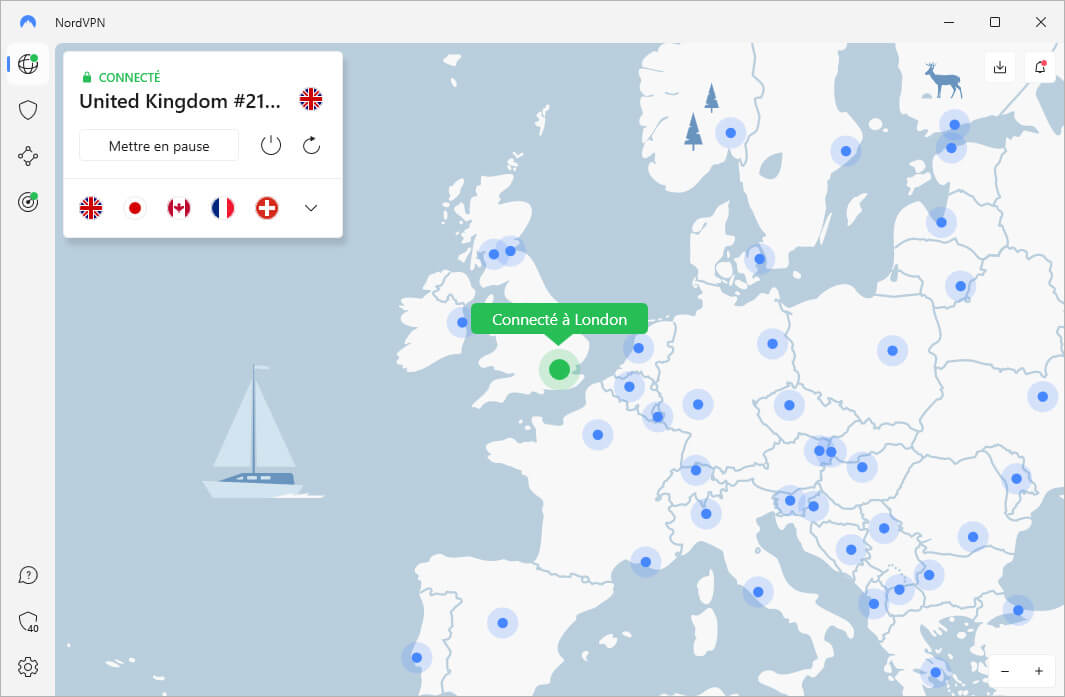Click the Connecté à London banner
The width and height of the screenshot is (1065, 697).
[x=559, y=319]
